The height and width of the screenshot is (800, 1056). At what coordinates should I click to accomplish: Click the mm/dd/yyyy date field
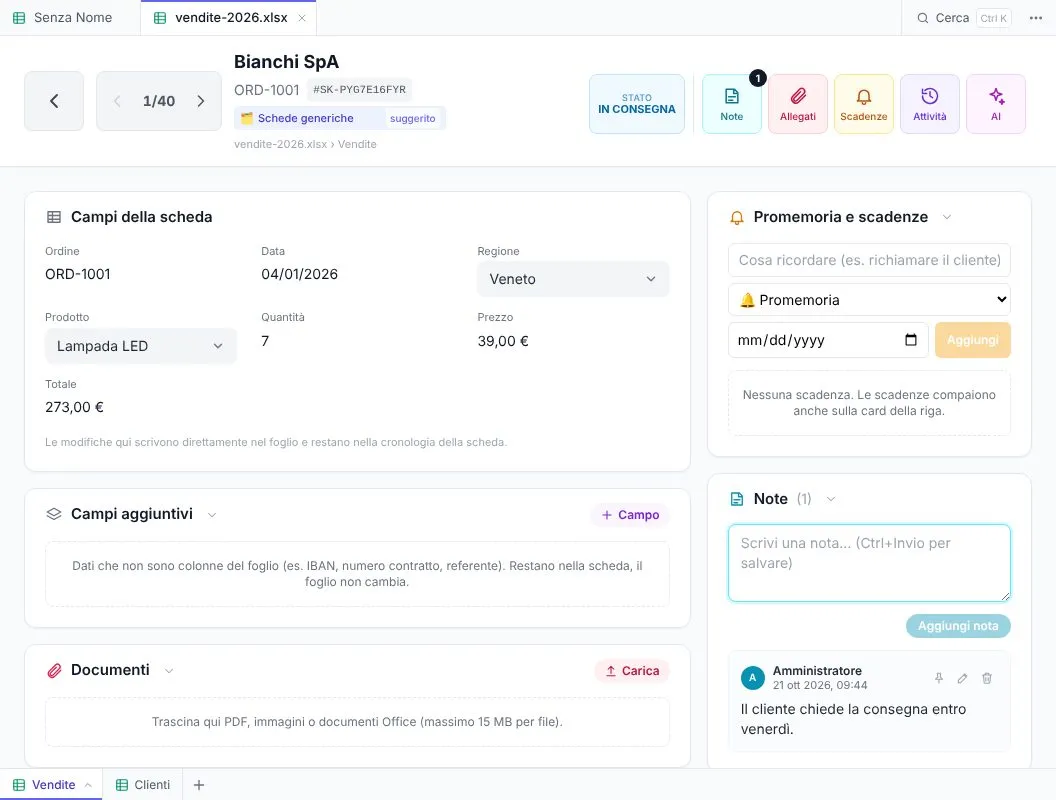click(828, 340)
